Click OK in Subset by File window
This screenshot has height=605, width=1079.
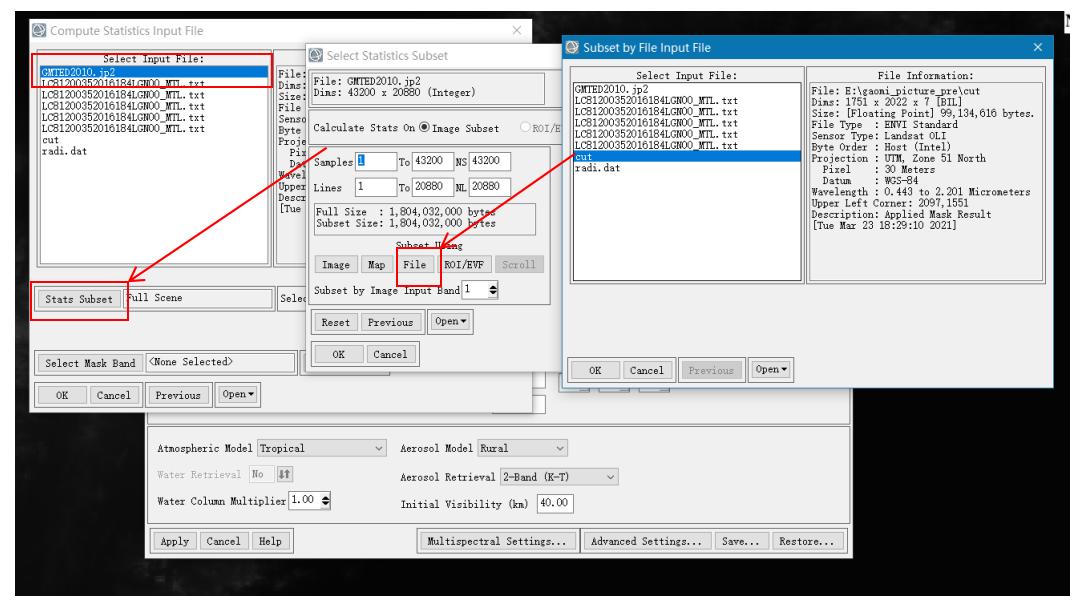tap(595, 370)
